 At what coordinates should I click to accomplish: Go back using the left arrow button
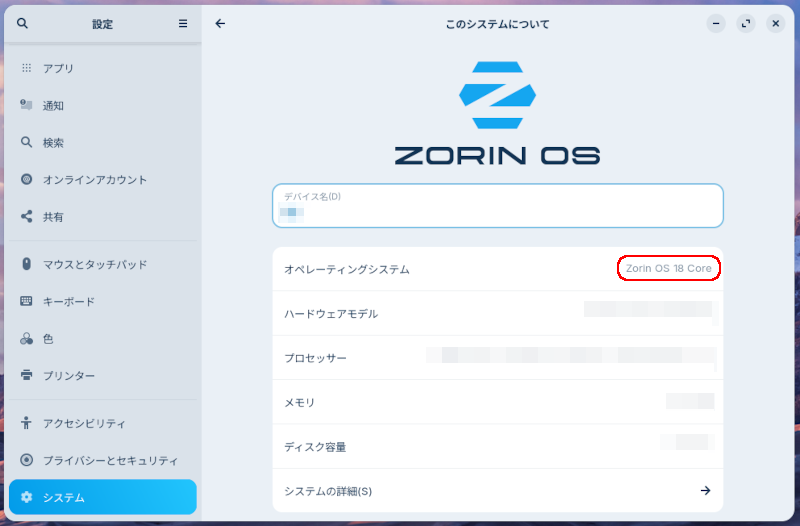[x=220, y=24]
